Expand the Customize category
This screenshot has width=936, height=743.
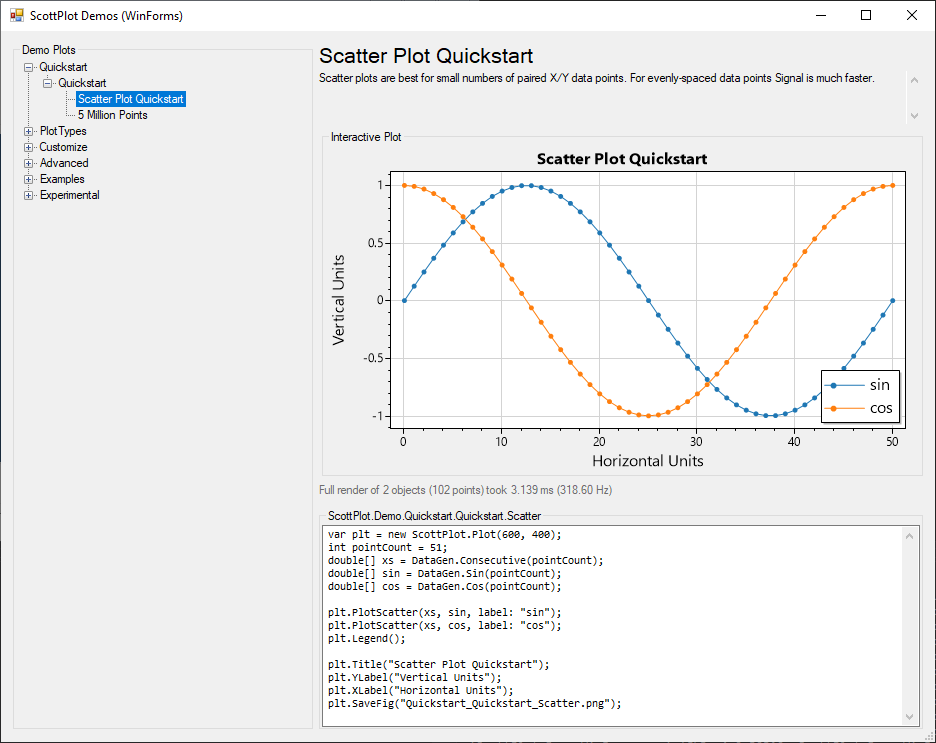29,147
